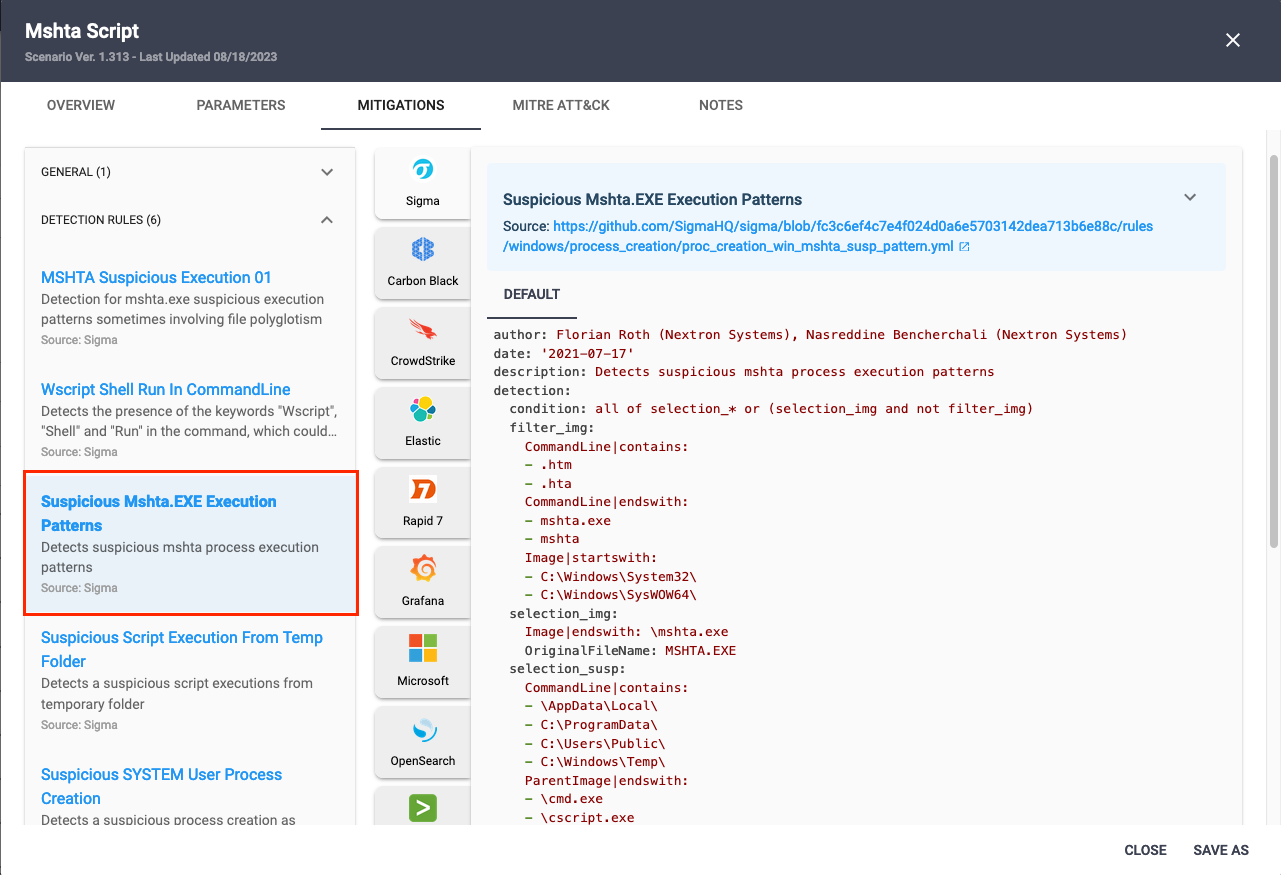
Task: Click the SAVE AS button
Action: [x=1221, y=850]
